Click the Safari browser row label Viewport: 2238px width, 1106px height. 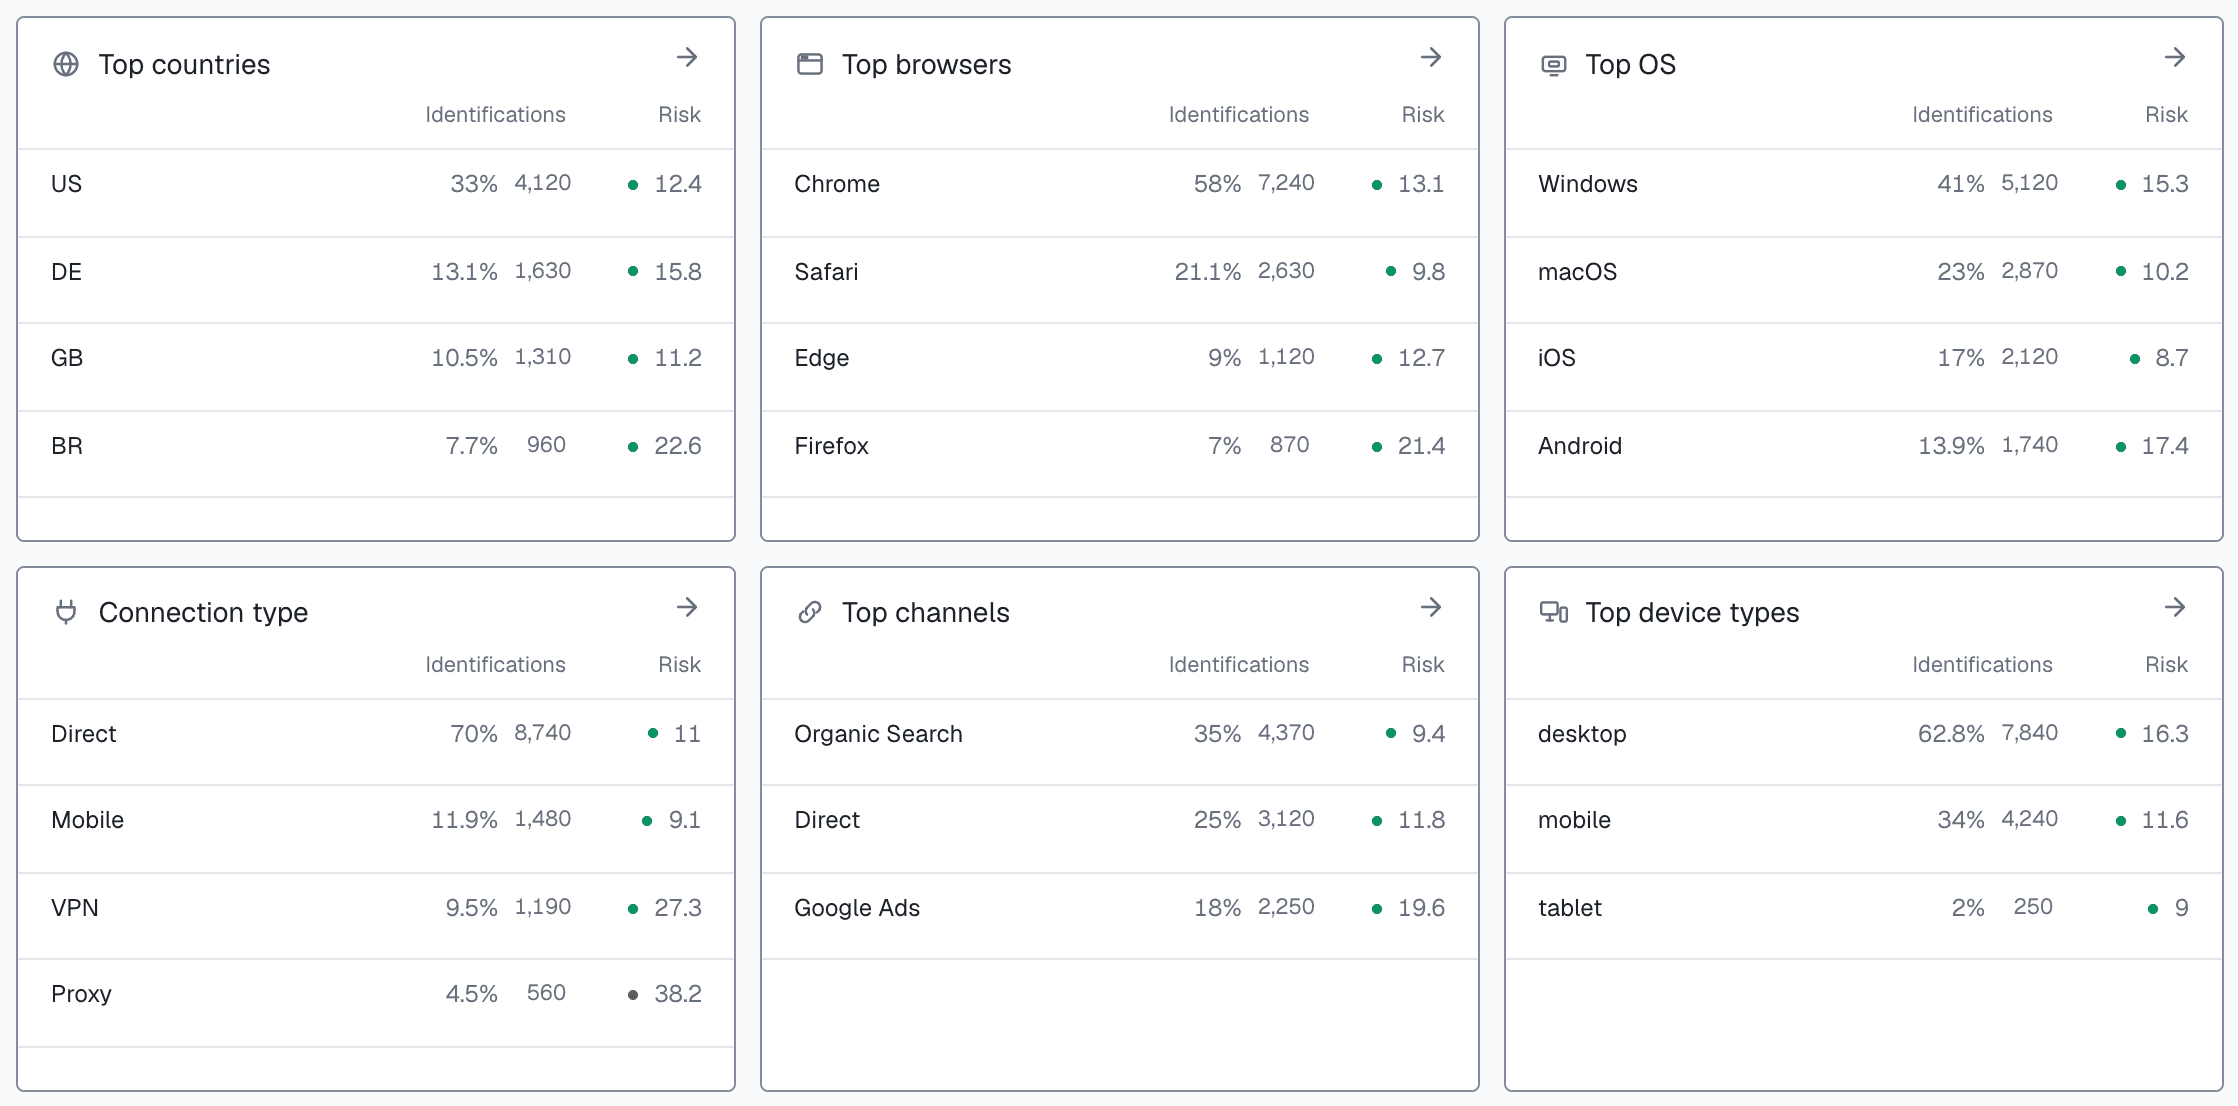tap(826, 272)
